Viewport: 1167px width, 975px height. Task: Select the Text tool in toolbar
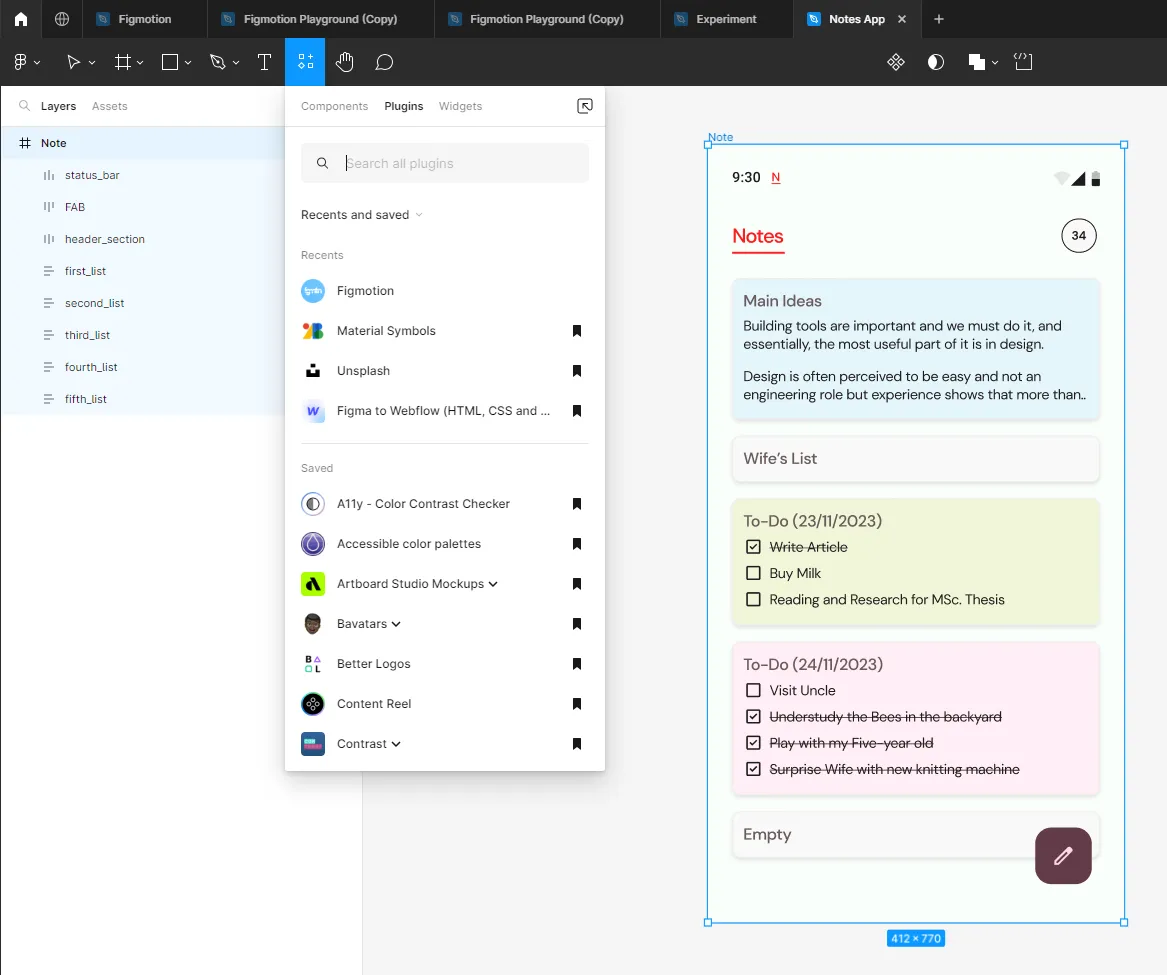(x=264, y=62)
